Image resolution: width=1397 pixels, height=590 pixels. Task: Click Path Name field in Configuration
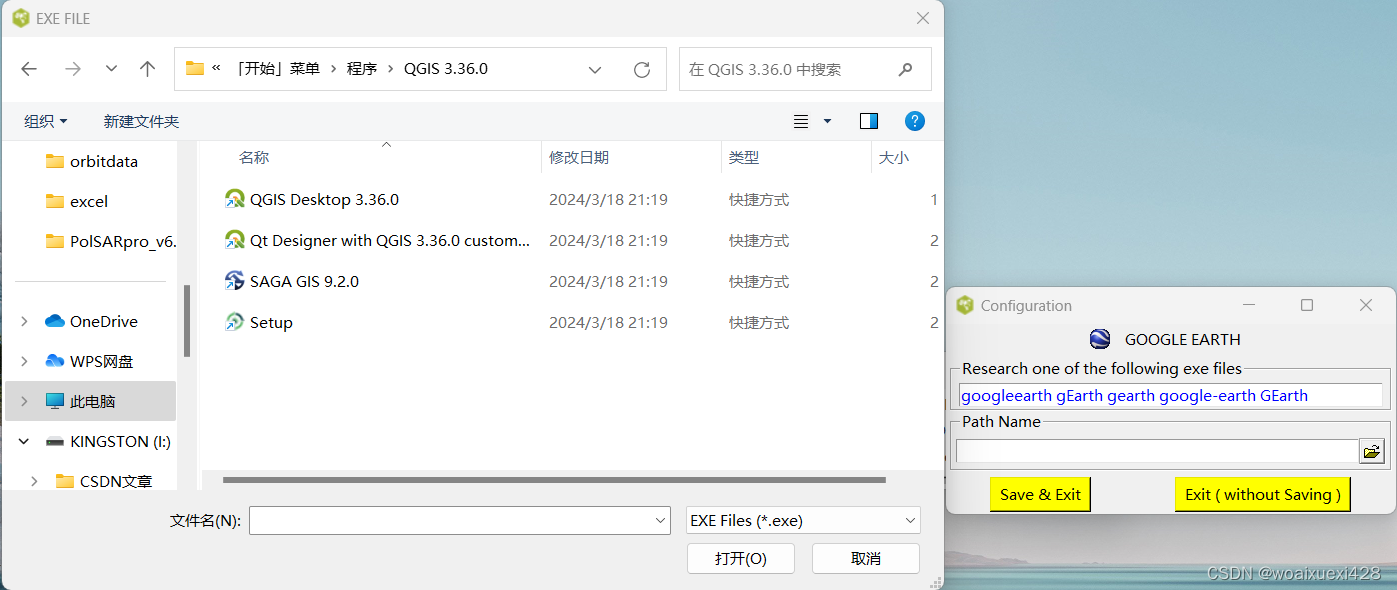pyautogui.click(x=1157, y=451)
